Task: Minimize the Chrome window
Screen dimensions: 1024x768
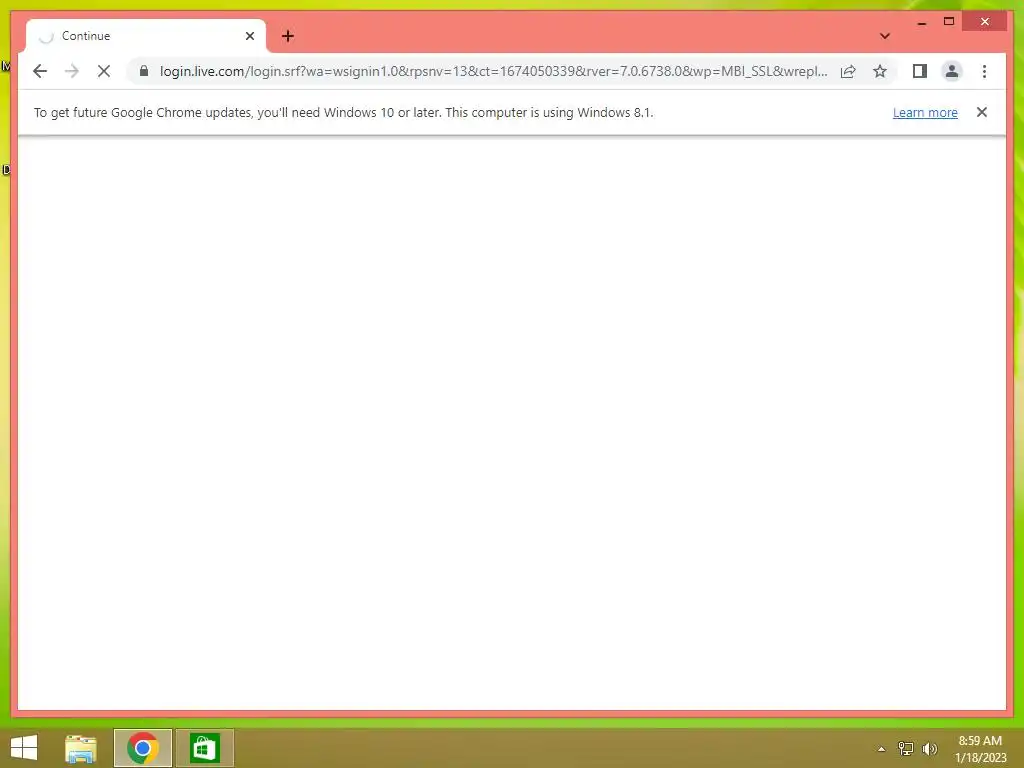Action: 921,22
